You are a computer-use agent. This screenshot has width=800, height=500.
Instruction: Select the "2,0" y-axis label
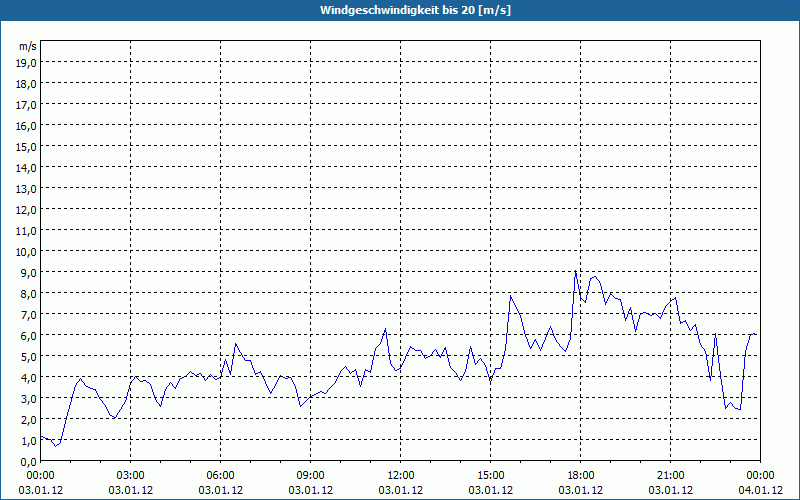(x=29, y=419)
